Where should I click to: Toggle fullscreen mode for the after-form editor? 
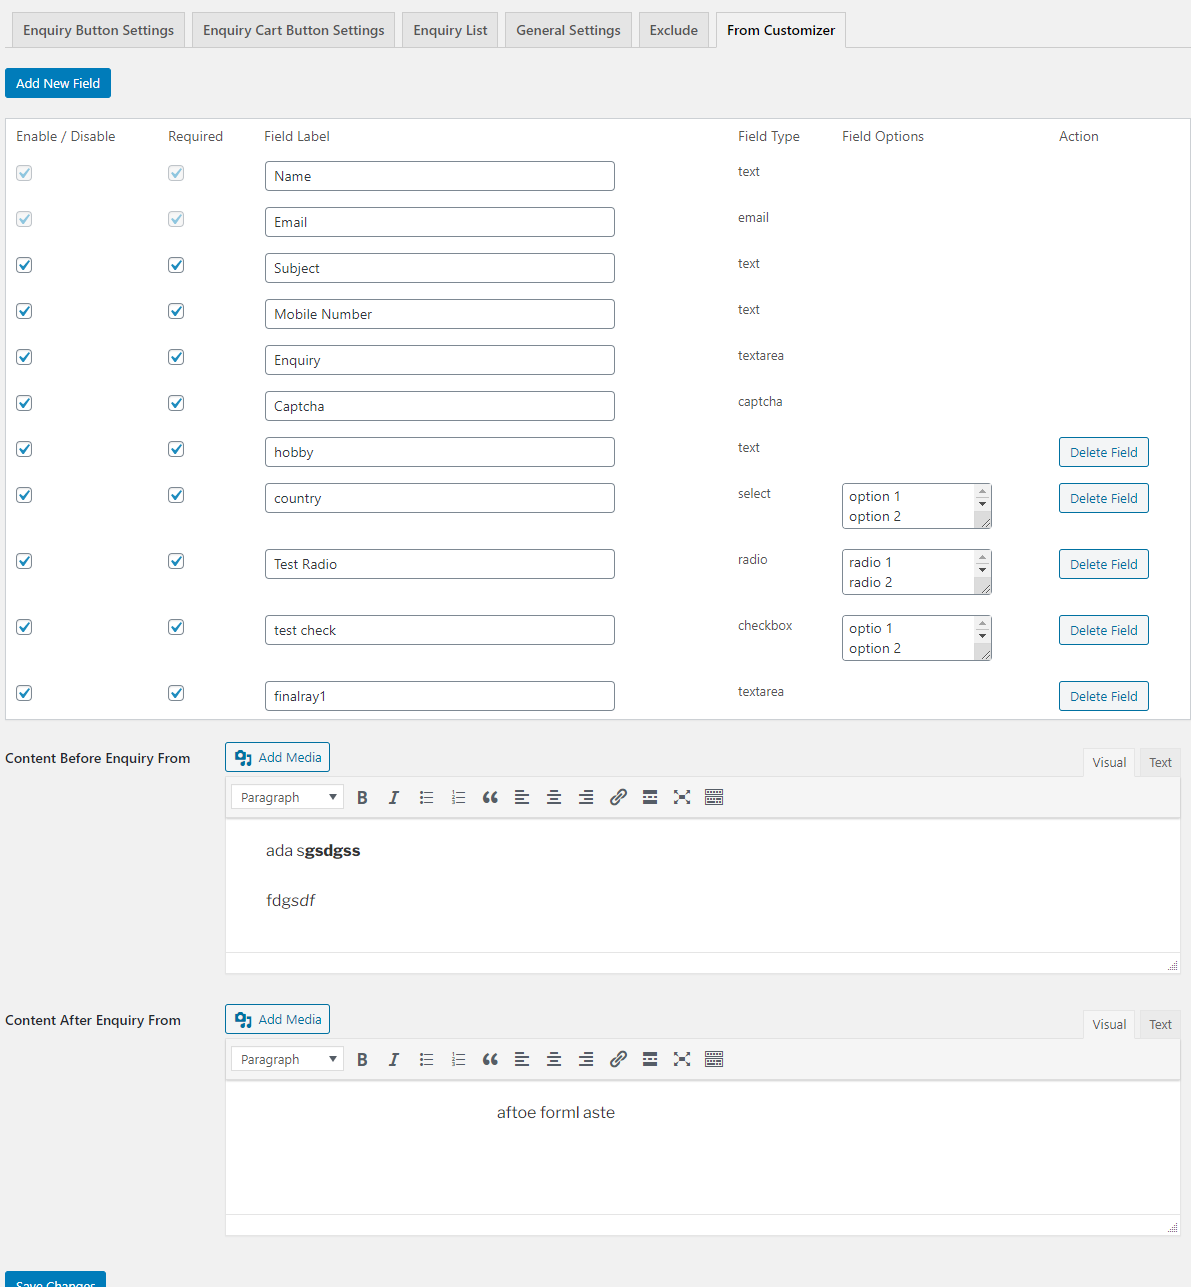682,1059
